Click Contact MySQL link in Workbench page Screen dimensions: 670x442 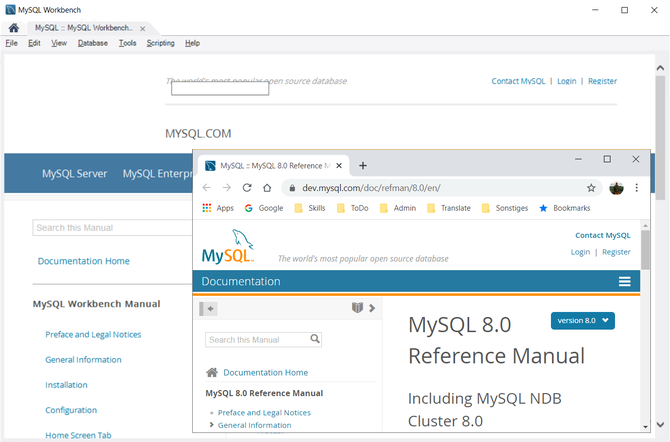tap(518, 81)
